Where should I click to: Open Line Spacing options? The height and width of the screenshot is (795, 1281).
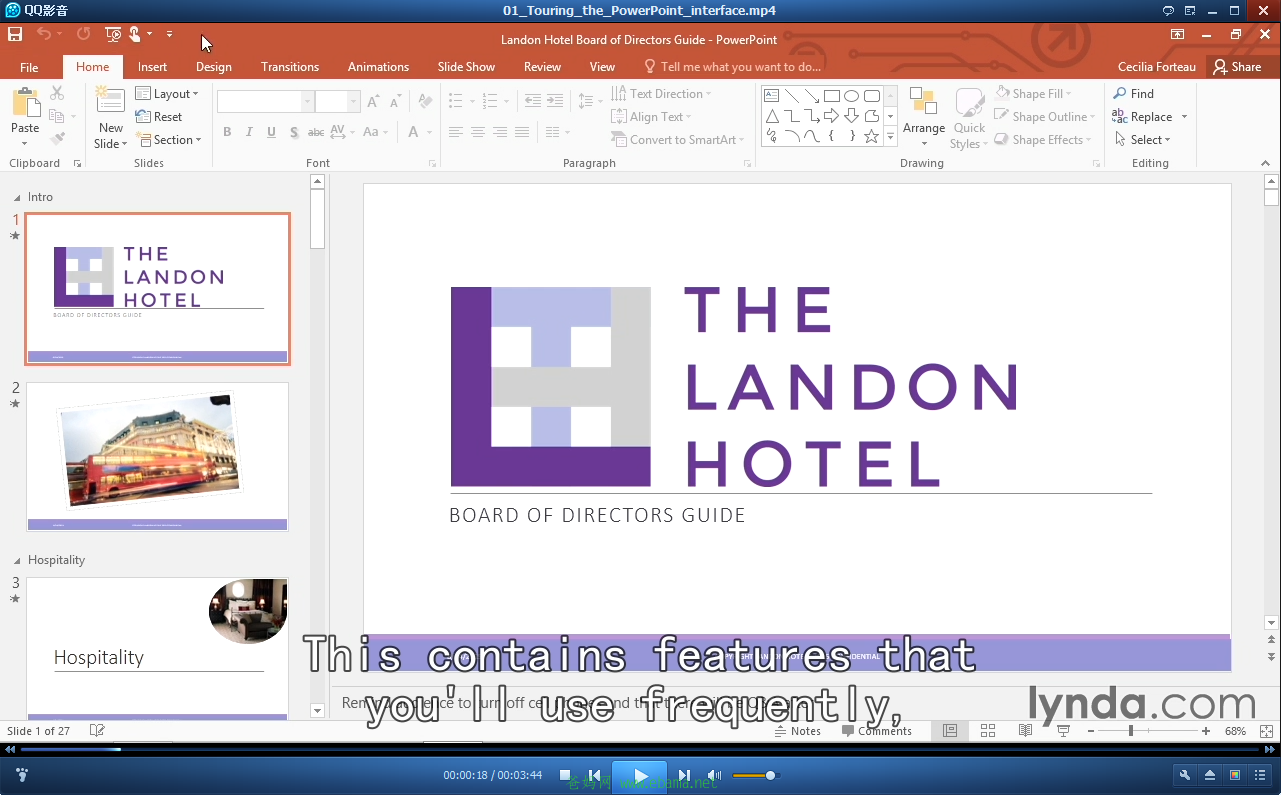[x=590, y=101]
